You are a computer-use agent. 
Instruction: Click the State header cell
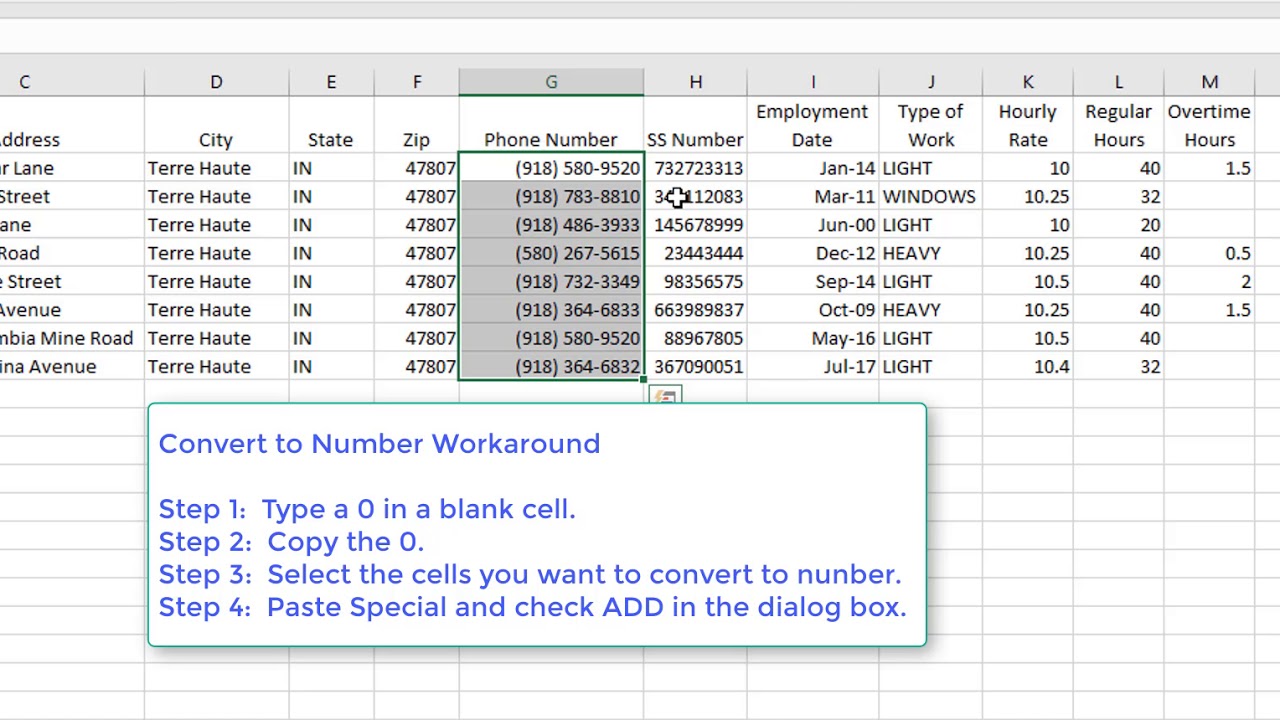[x=331, y=126]
